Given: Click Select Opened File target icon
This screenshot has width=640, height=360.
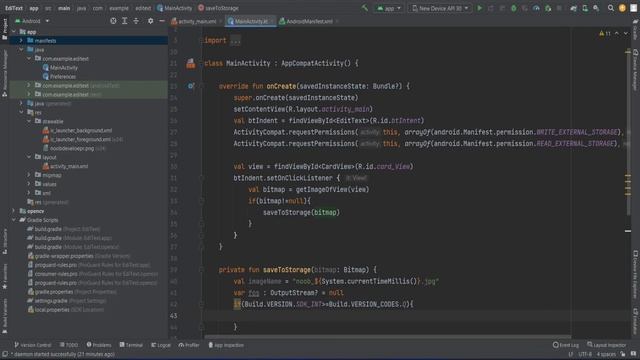Looking at the screenshot, I should (x=113, y=21).
